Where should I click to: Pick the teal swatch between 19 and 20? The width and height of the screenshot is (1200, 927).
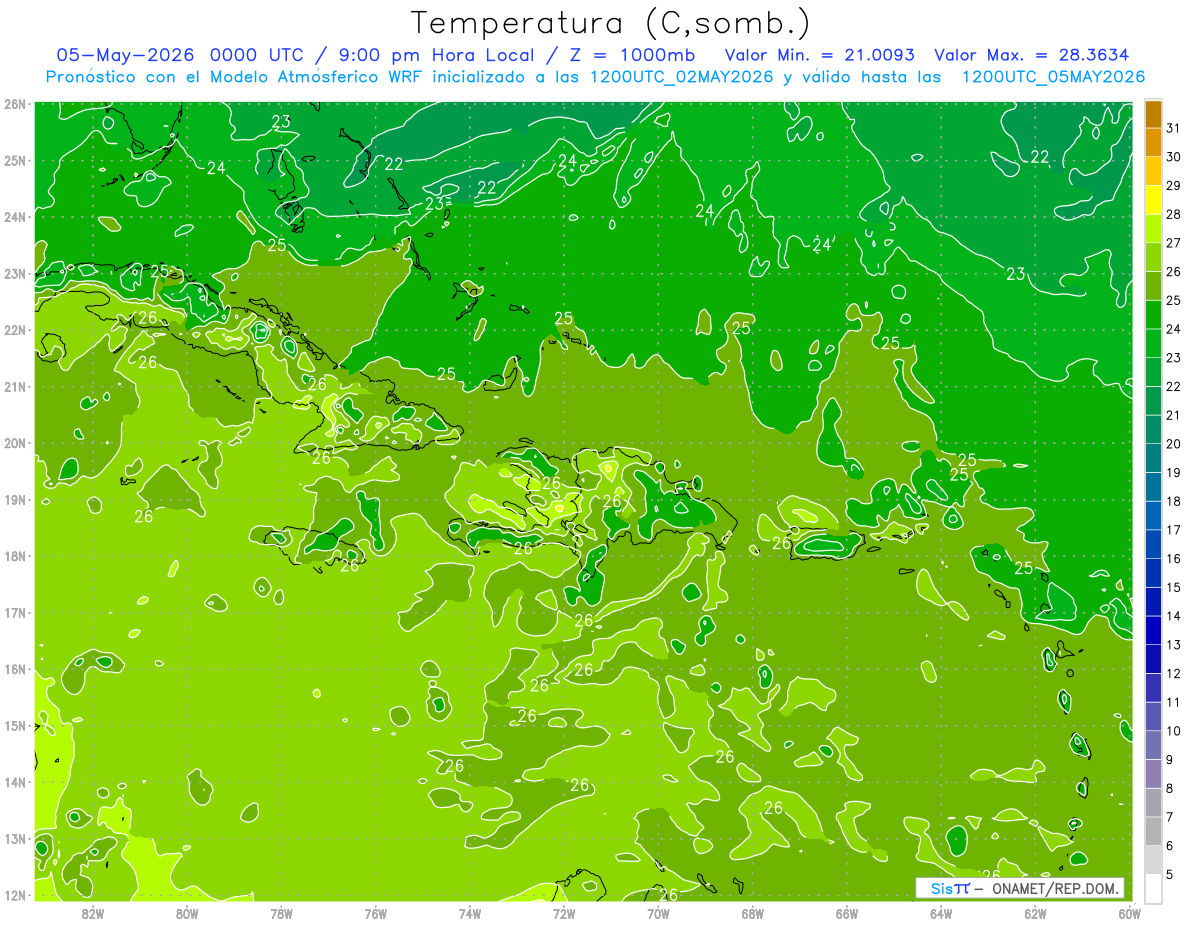[1153, 458]
